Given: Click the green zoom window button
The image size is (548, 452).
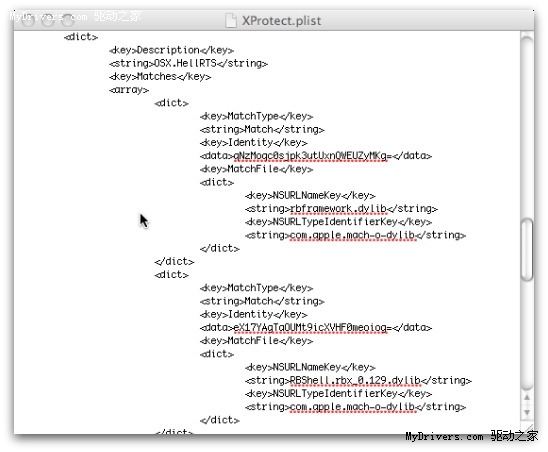Looking at the screenshot, I should (x=68, y=21).
